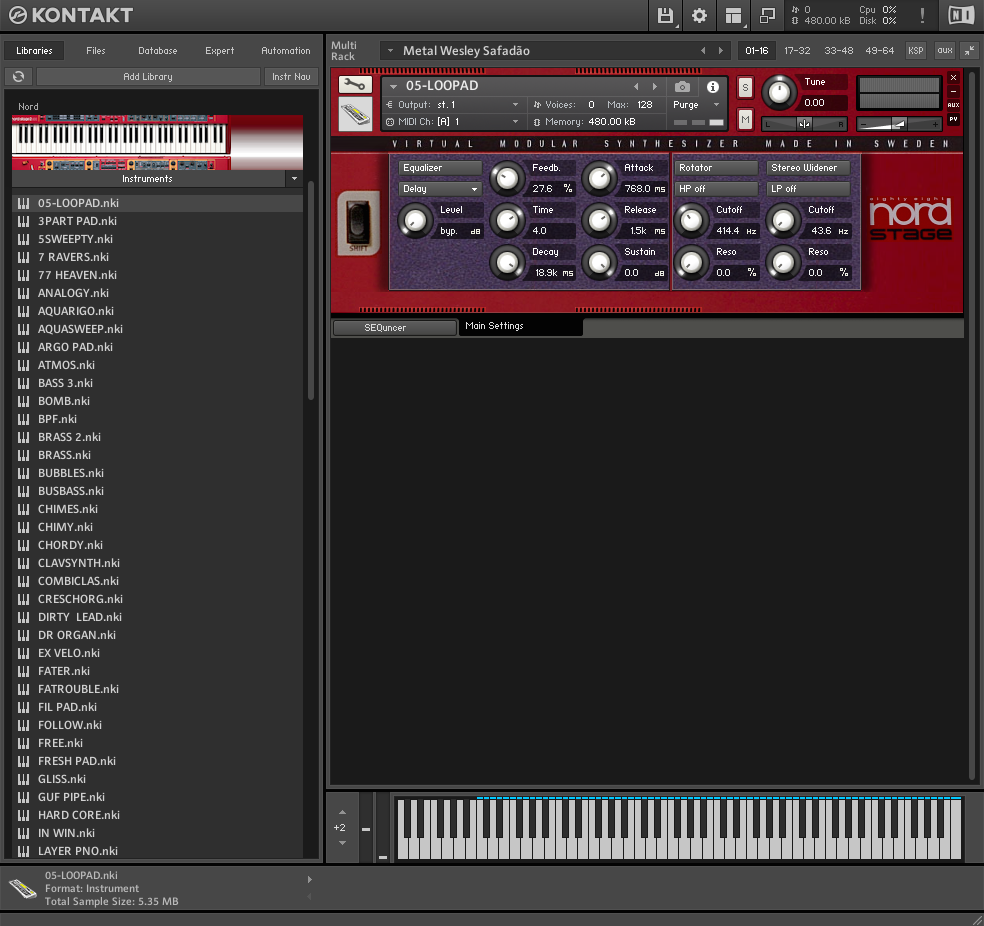Open the Automation tab
Image resolution: width=984 pixels, height=926 pixels.
click(x=286, y=51)
